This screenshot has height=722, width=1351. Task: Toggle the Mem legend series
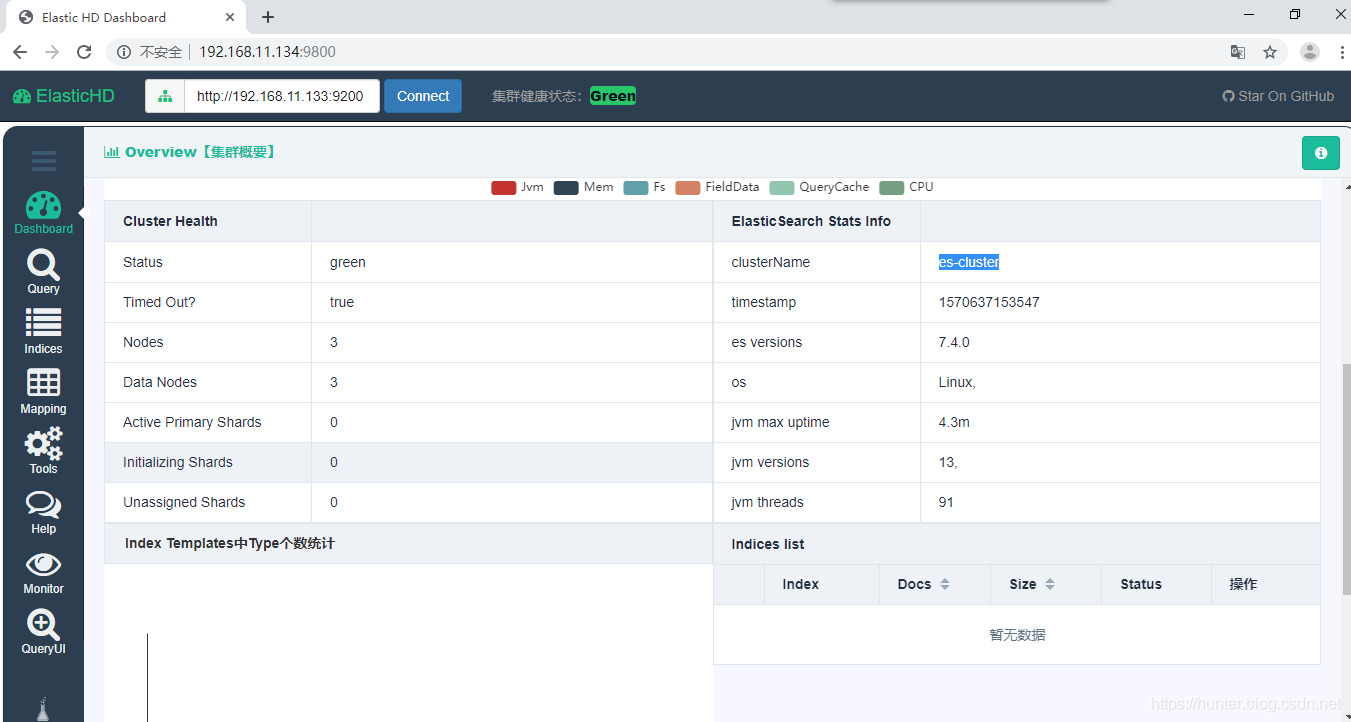tap(584, 187)
